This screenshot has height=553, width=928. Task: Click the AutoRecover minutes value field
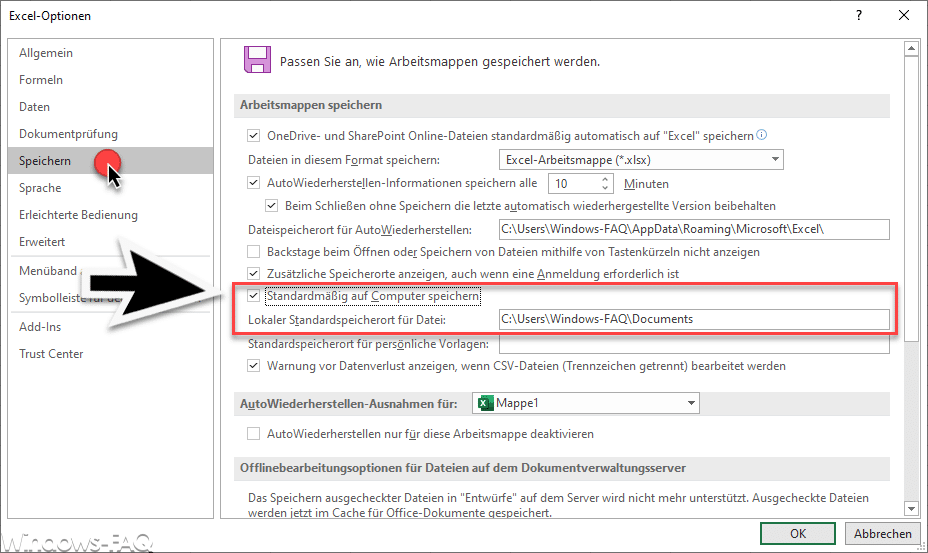coord(574,184)
